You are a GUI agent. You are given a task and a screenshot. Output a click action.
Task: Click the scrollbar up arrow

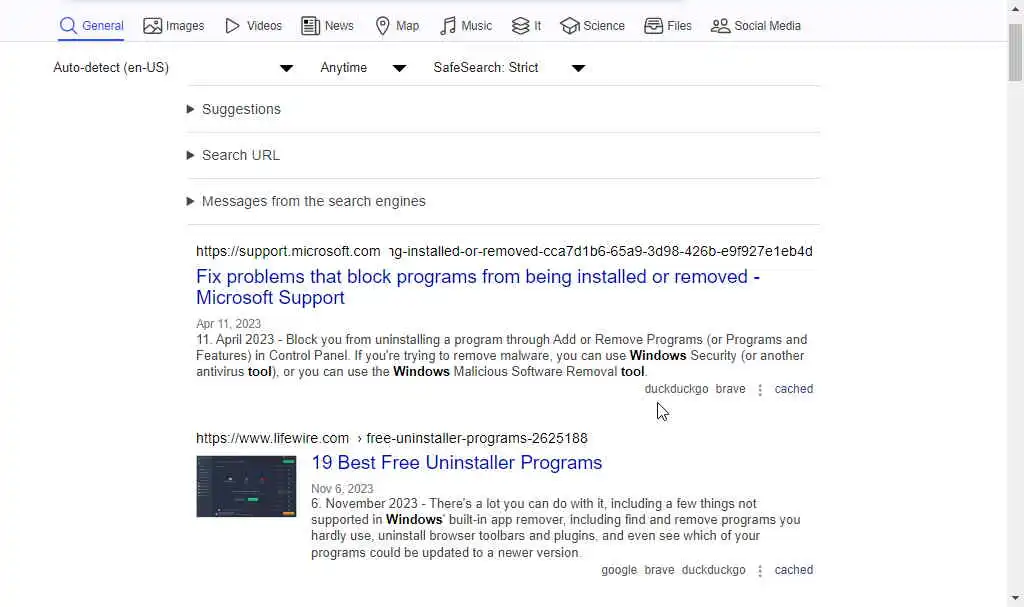[1015, 9]
